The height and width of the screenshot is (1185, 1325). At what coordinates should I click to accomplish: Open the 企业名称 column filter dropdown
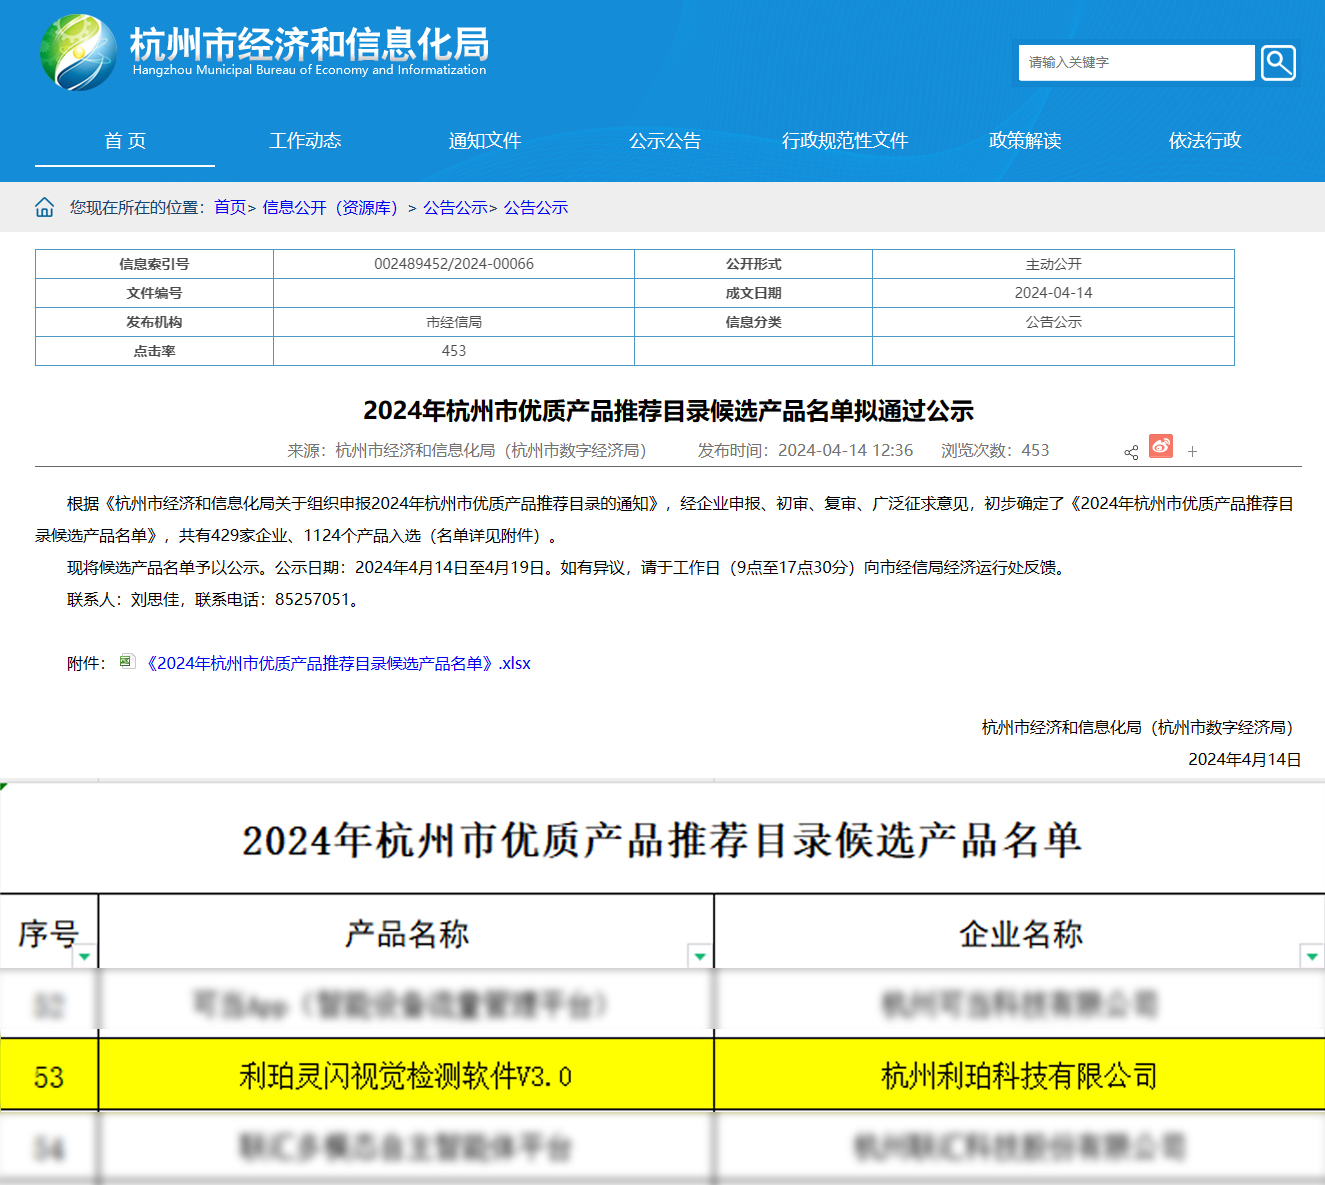1311,957
